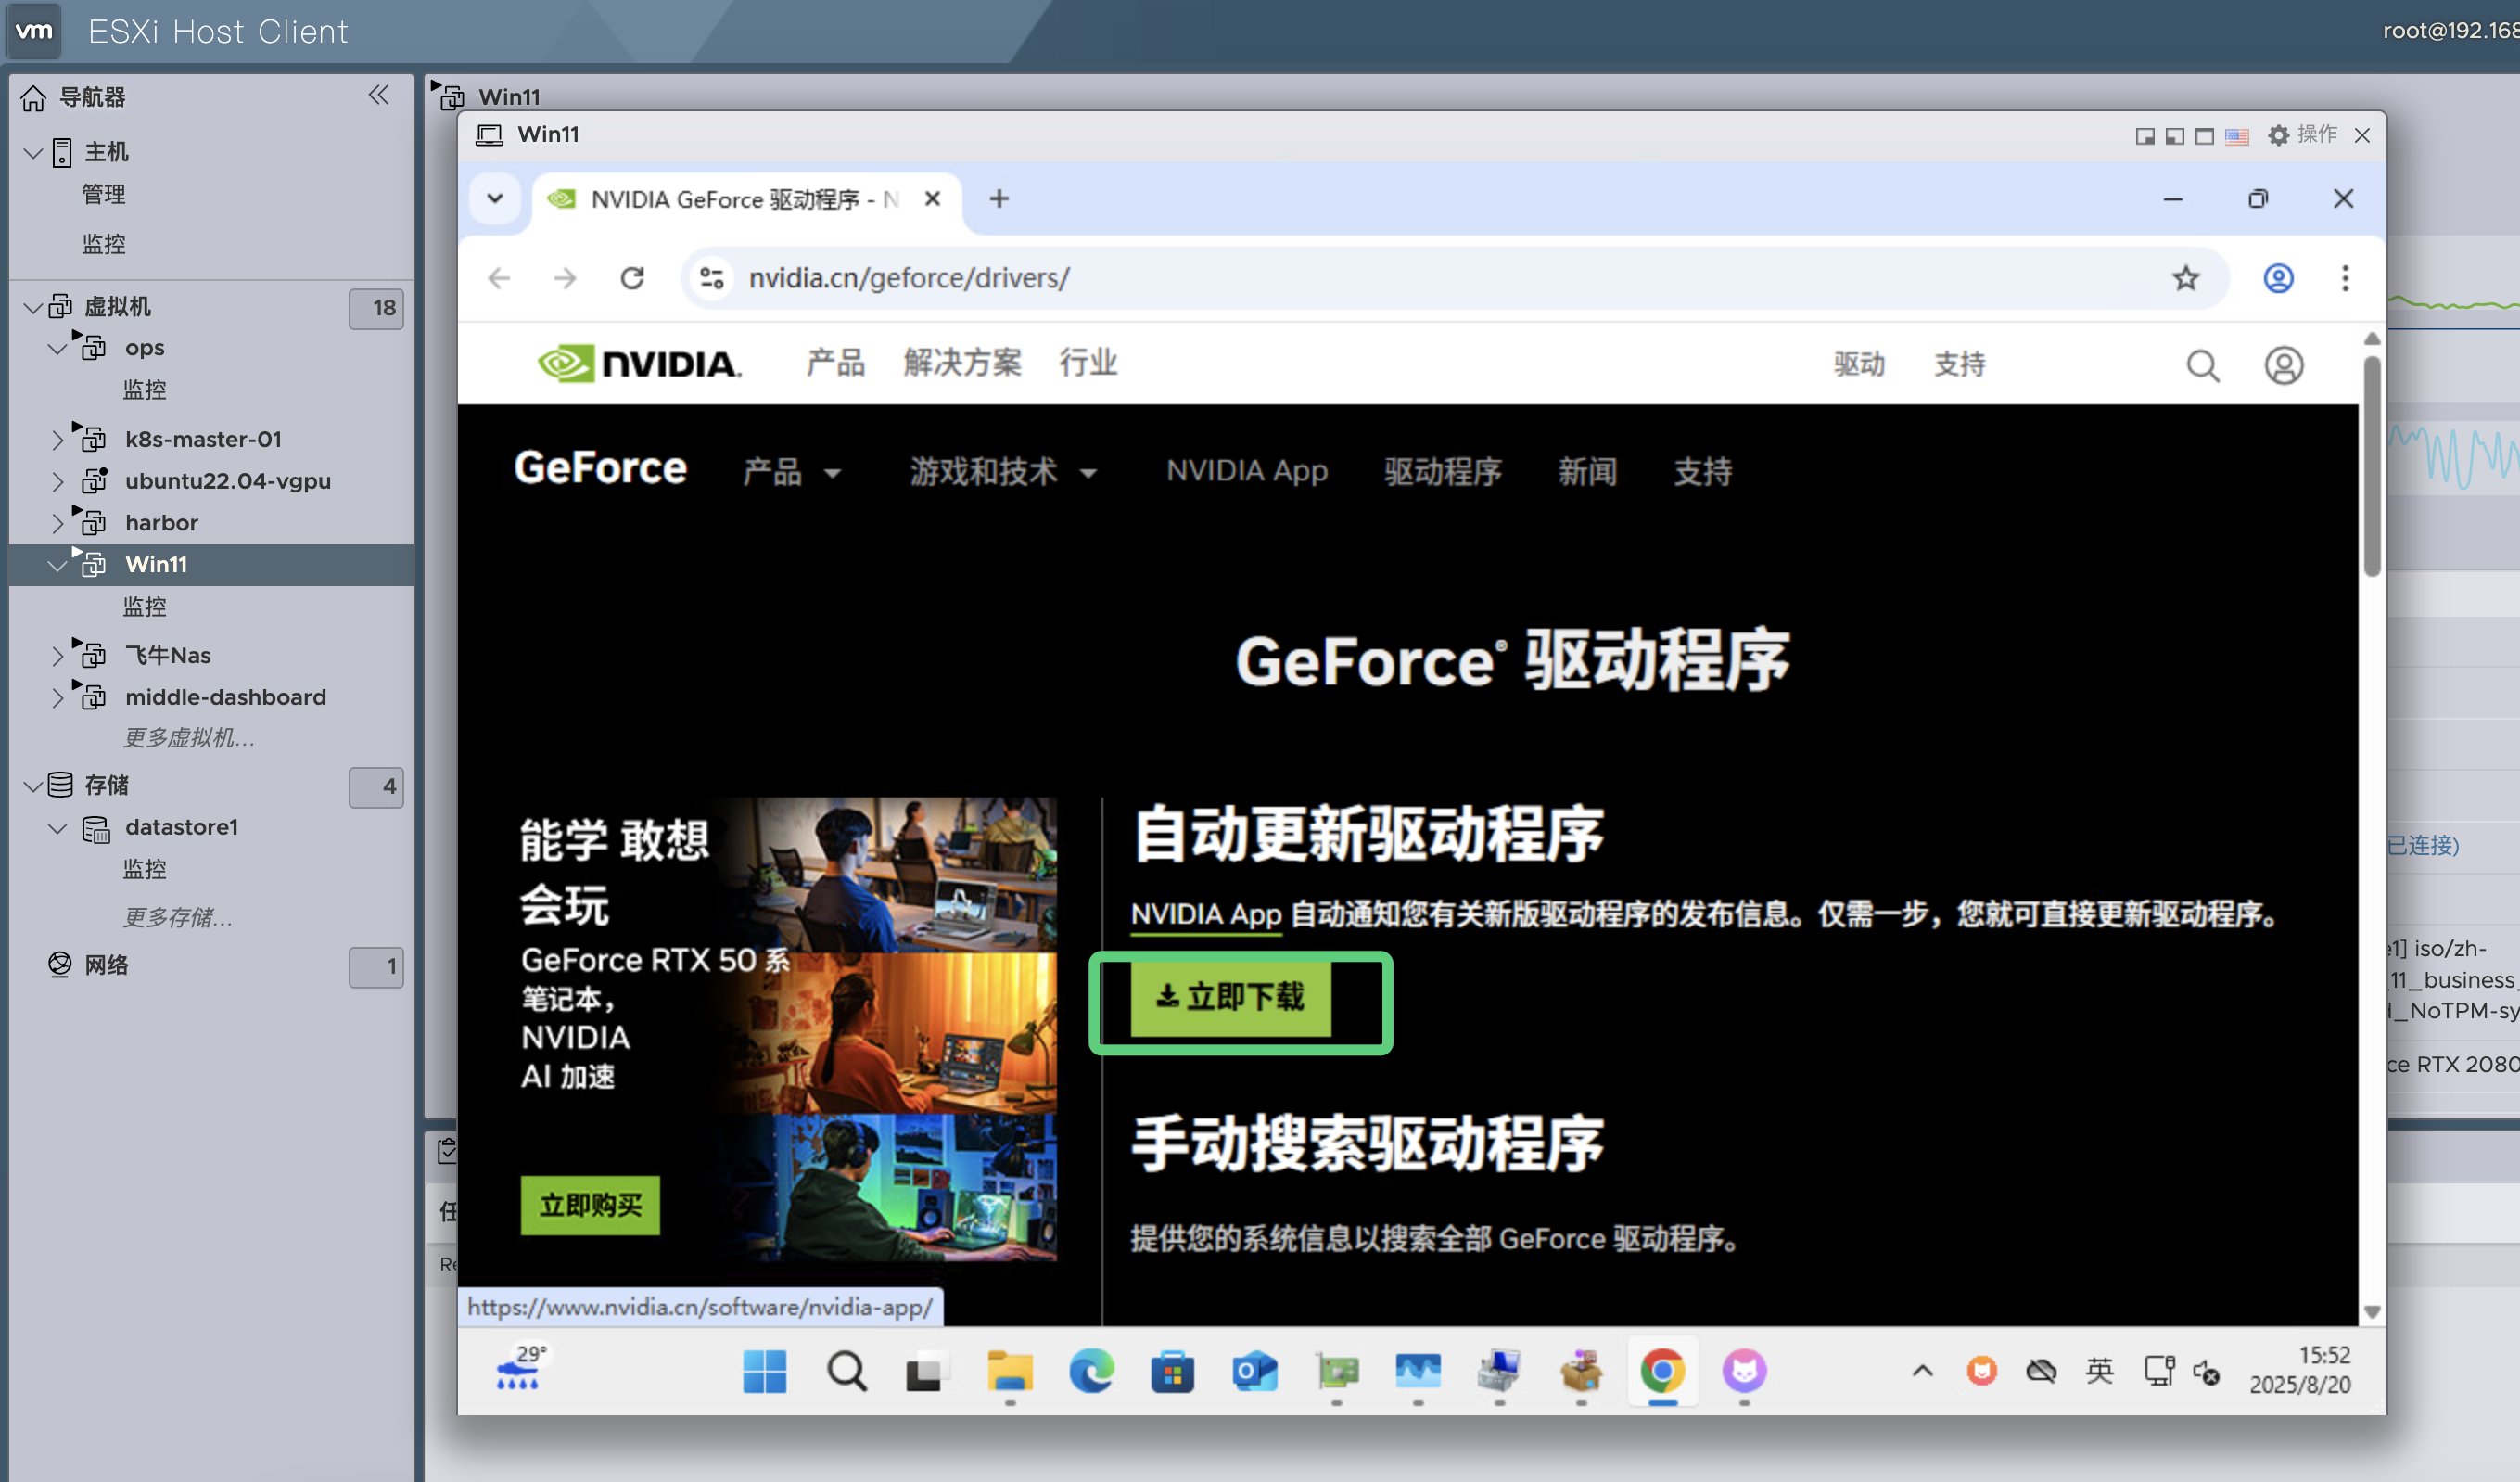This screenshot has width=2520, height=1482.
Task: Select 驱动程序 in the GeForce navigation menu
Action: tap(1441, 472)
